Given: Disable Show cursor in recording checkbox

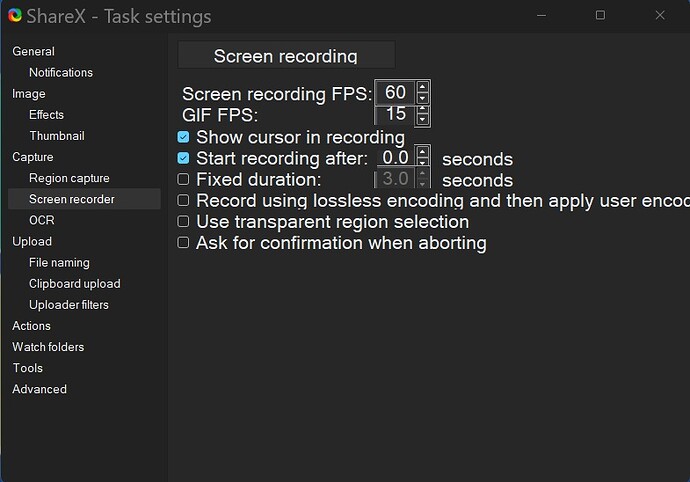Looking at the screenshot, I should tap(184, 137).
